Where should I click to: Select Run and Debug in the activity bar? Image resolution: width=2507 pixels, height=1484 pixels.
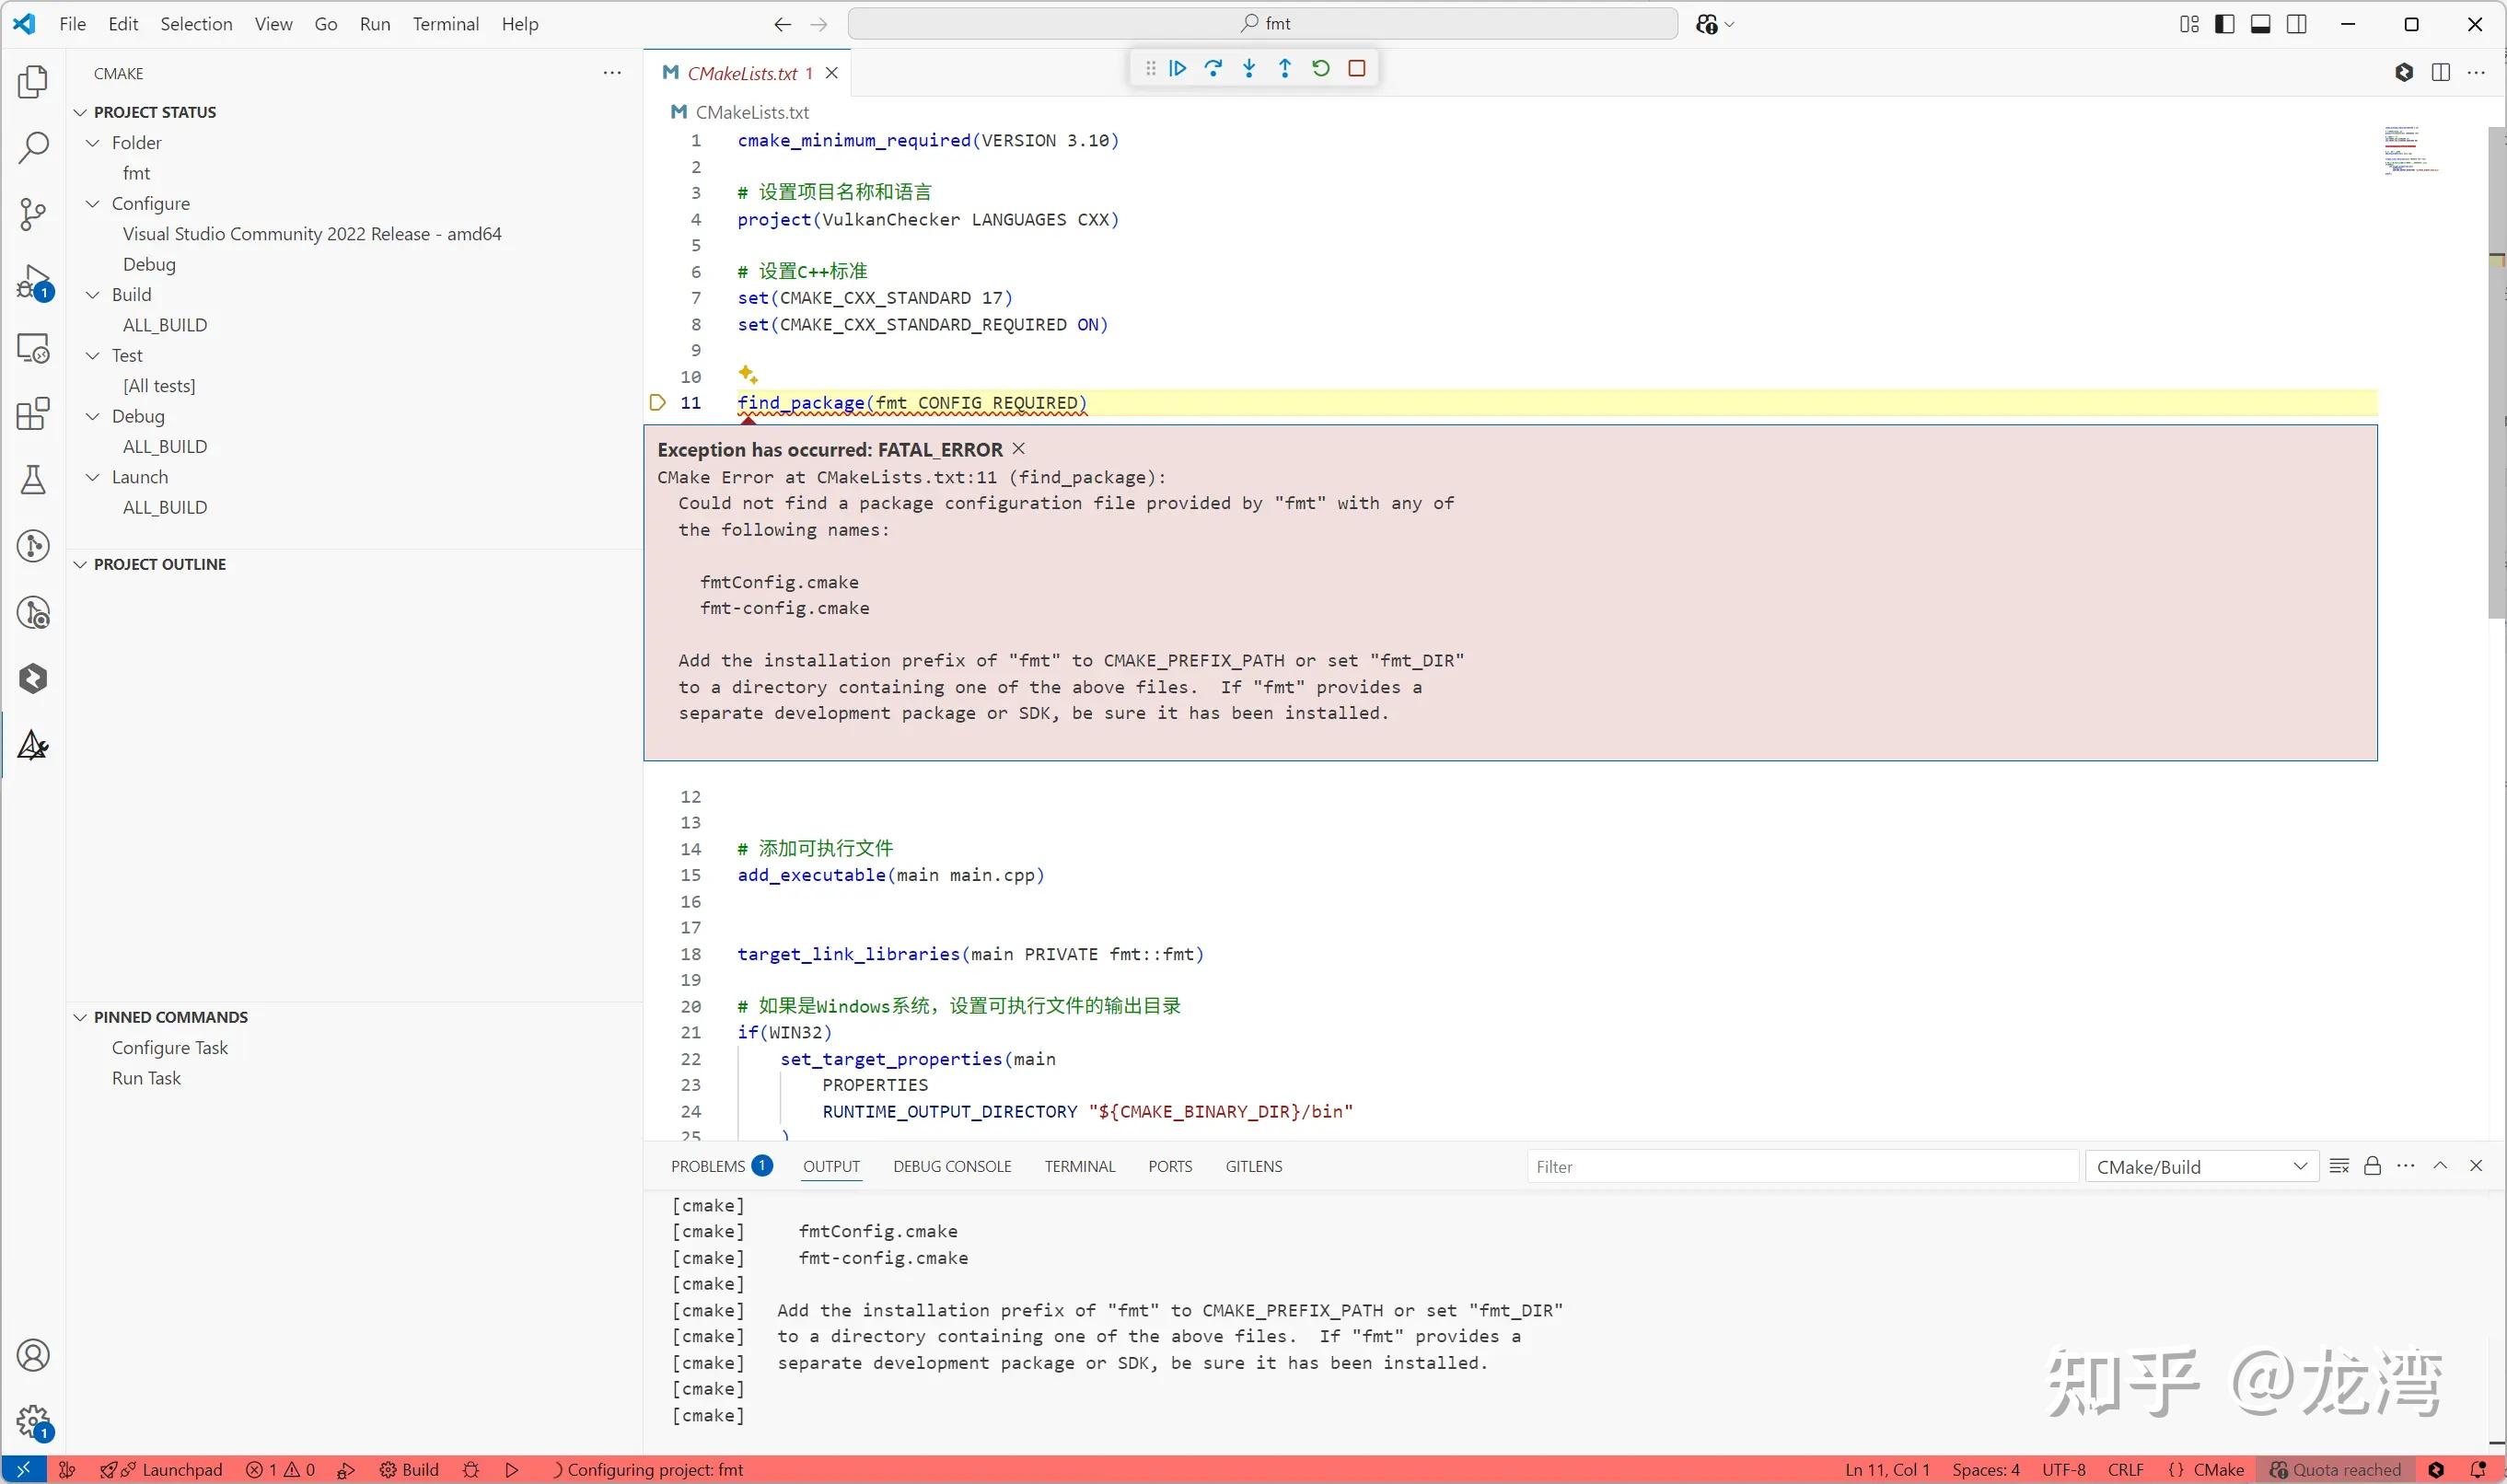(33, 281)
